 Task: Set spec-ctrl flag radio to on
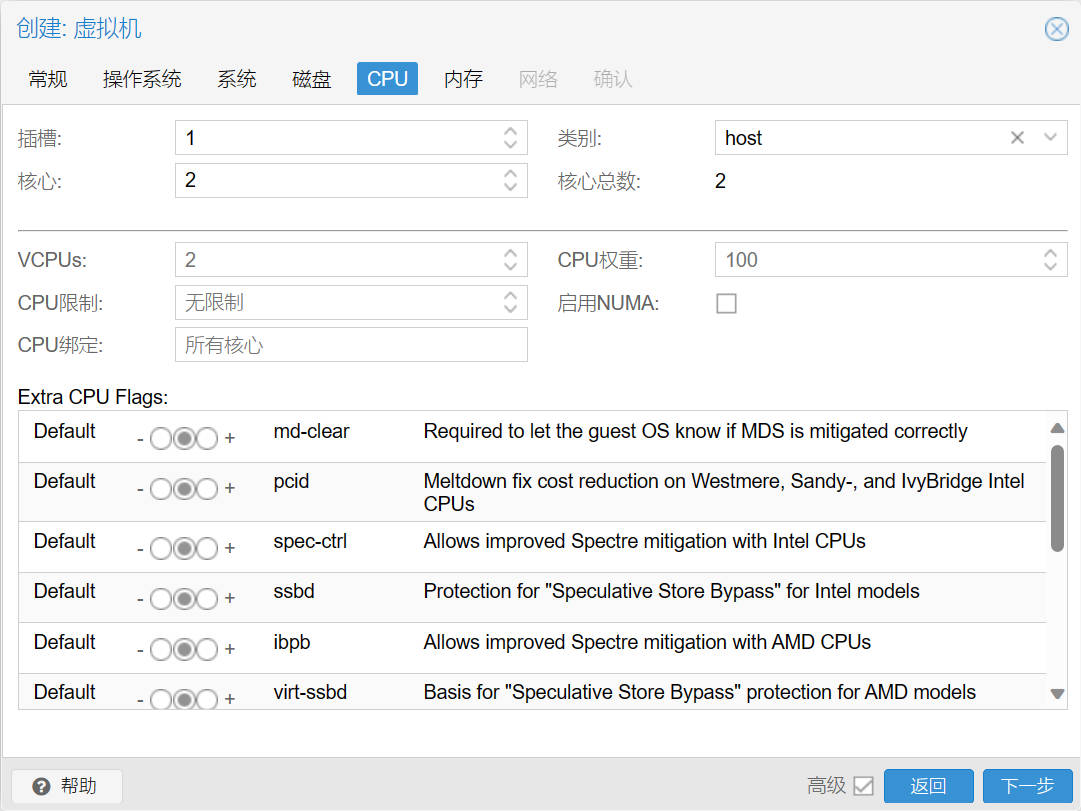[207, 549]
